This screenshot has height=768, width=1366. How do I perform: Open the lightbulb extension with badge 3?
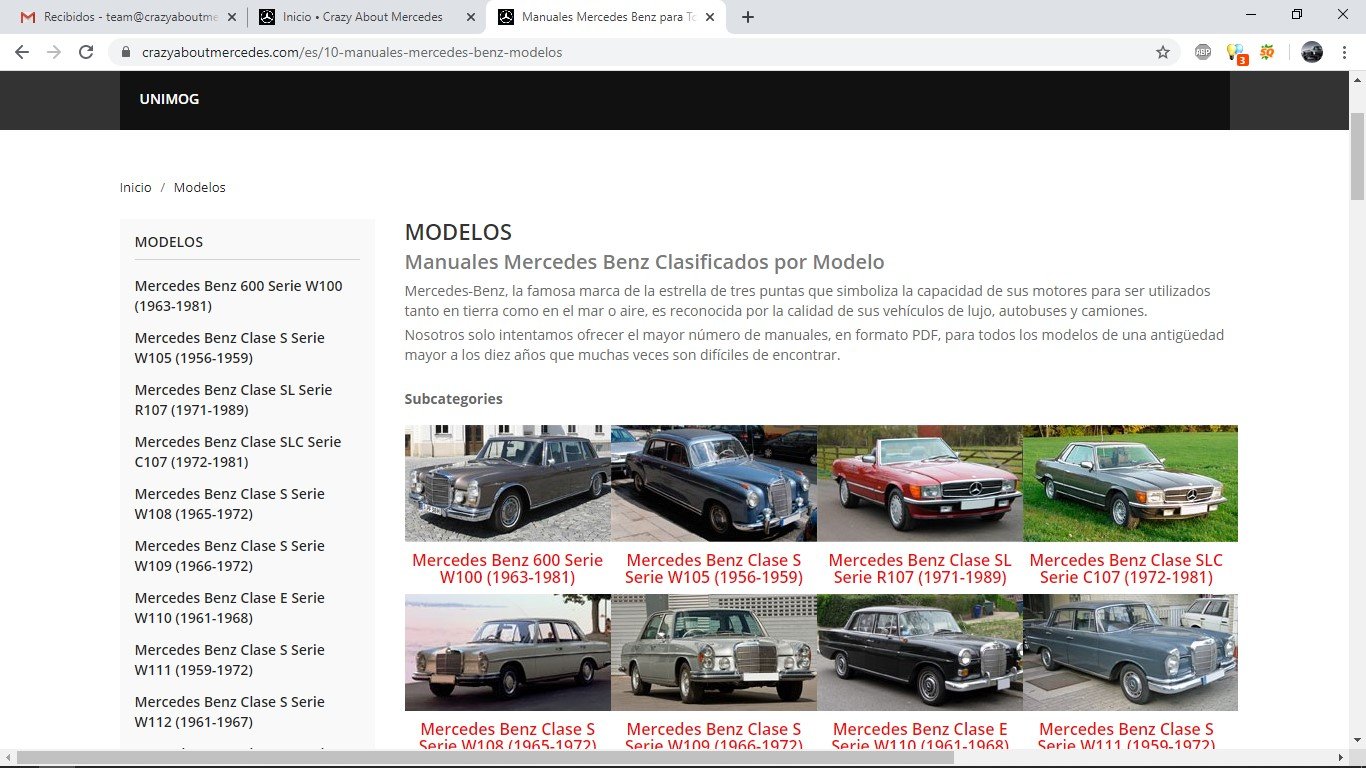(1236, 53)
